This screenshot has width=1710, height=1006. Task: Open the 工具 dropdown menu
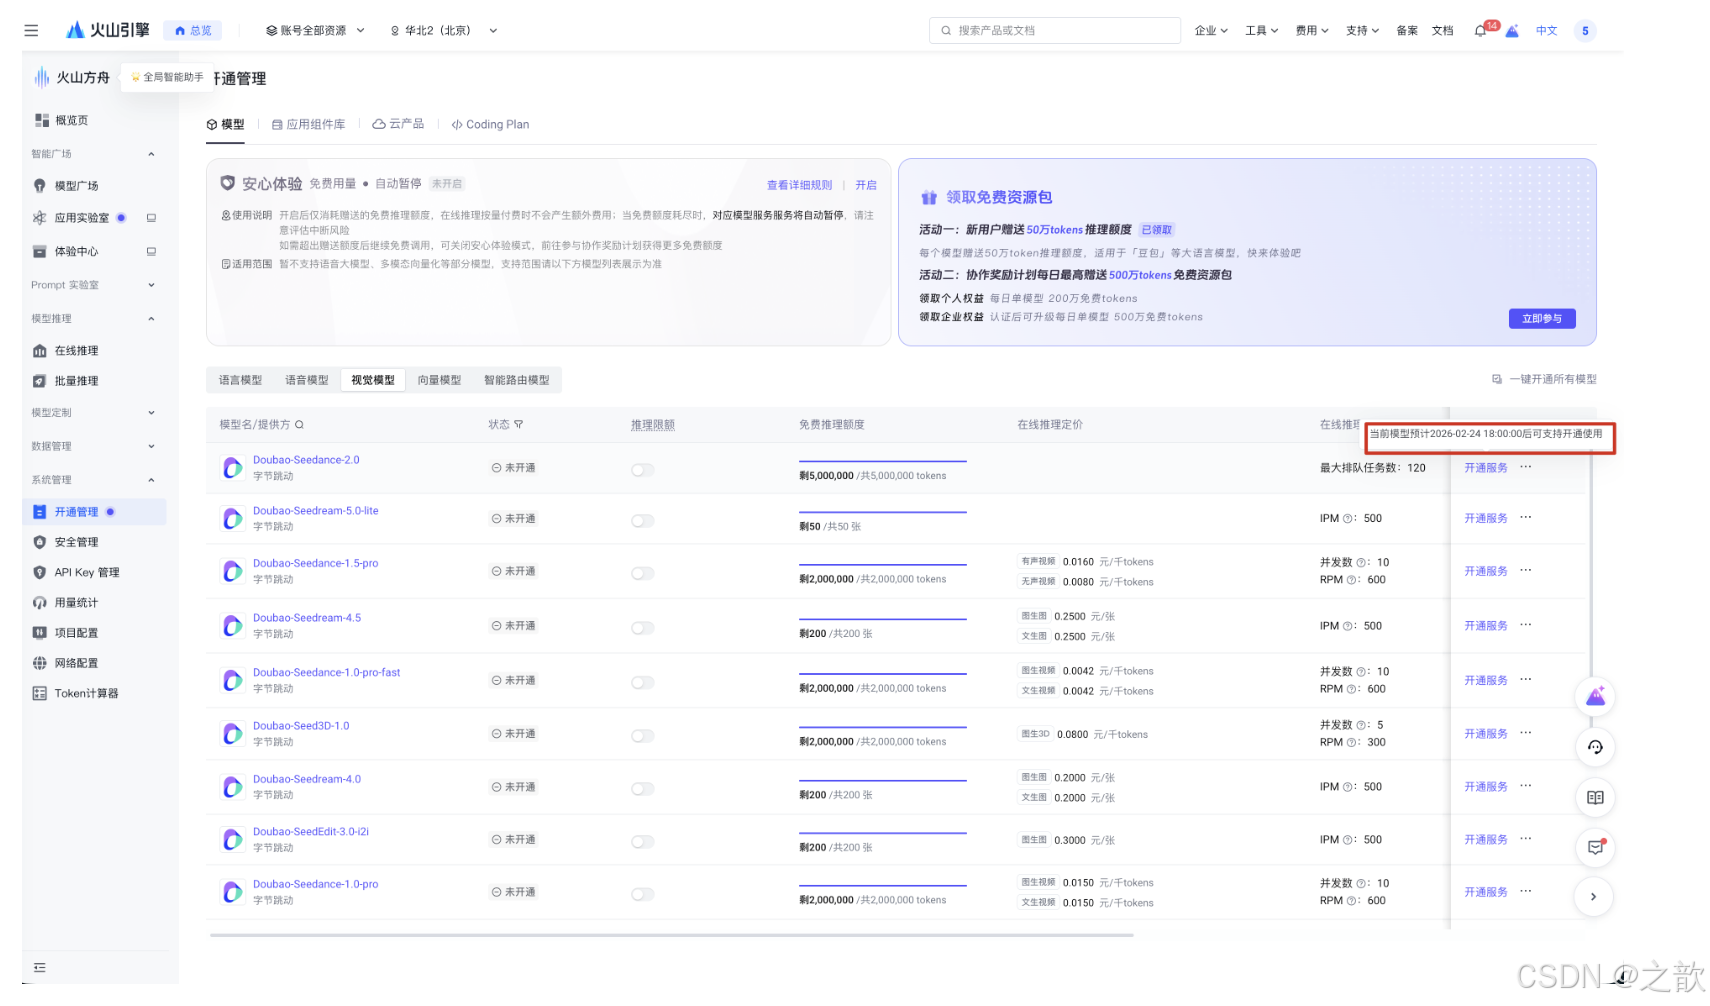click(x=1261, y=31)
